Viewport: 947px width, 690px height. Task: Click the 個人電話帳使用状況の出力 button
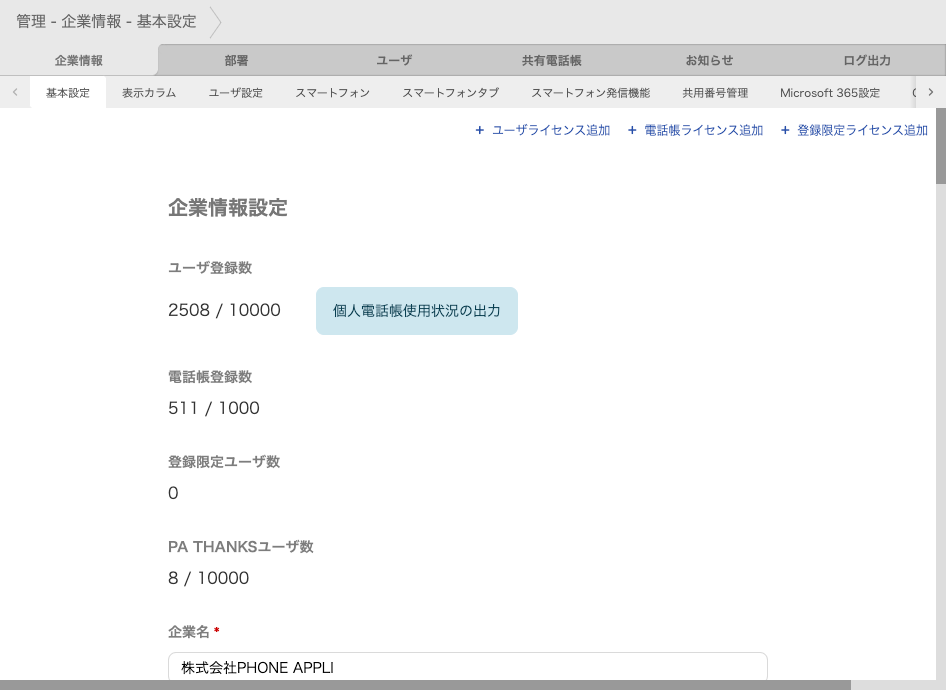click(x=416, y=311)
